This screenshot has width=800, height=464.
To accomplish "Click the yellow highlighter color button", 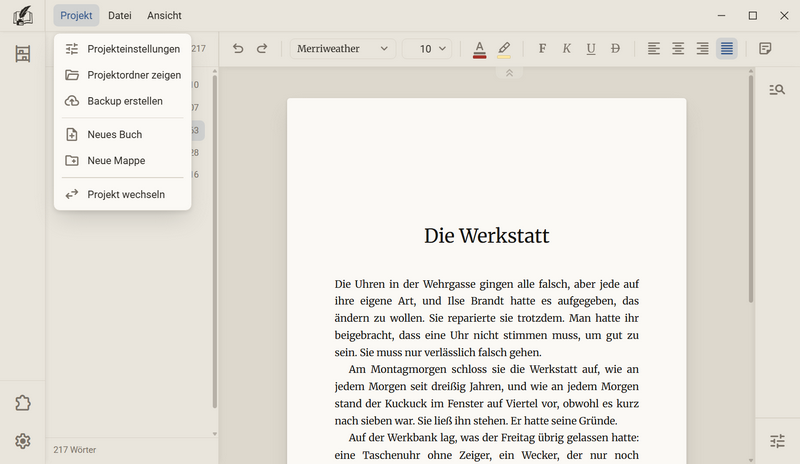I will [x=504, y=49].
